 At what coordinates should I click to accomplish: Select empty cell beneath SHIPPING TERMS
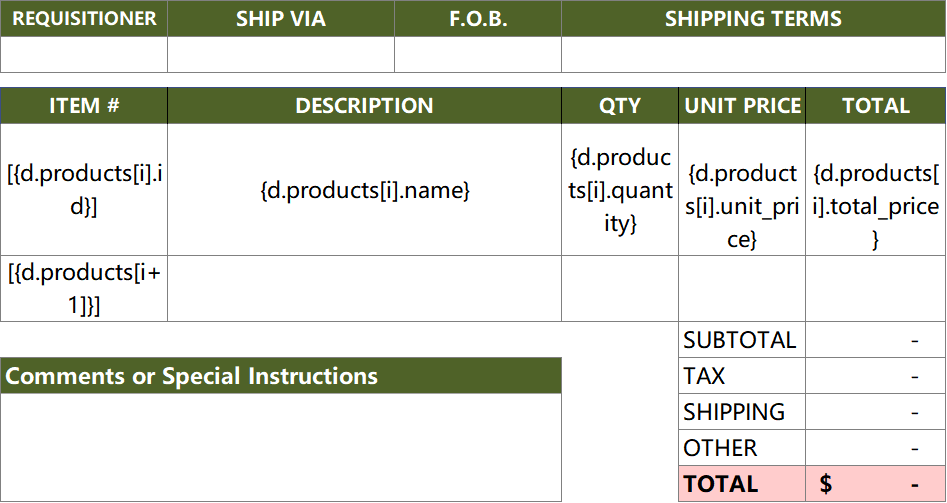[x=753, y=54]
